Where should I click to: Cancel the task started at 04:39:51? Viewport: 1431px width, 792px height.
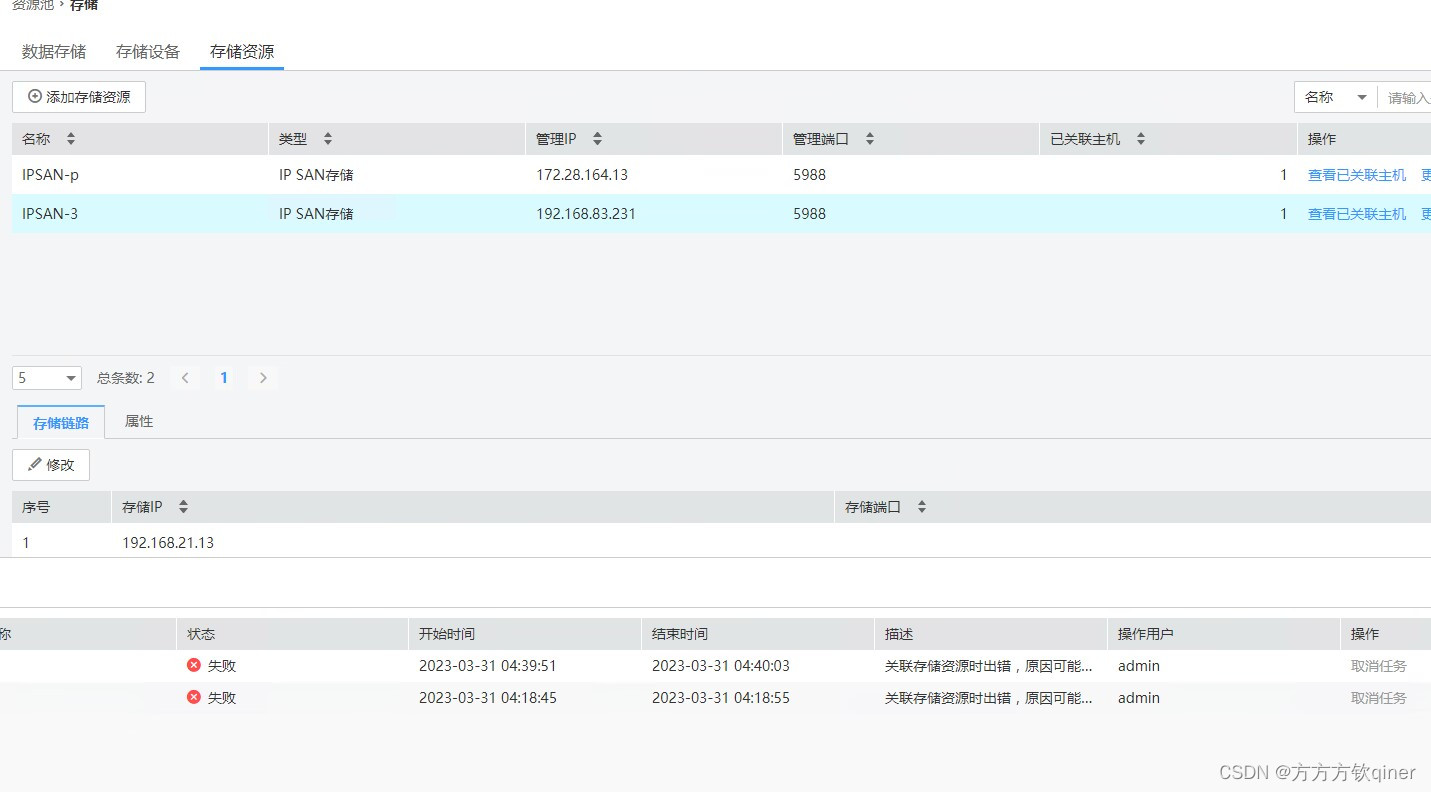1379,666
